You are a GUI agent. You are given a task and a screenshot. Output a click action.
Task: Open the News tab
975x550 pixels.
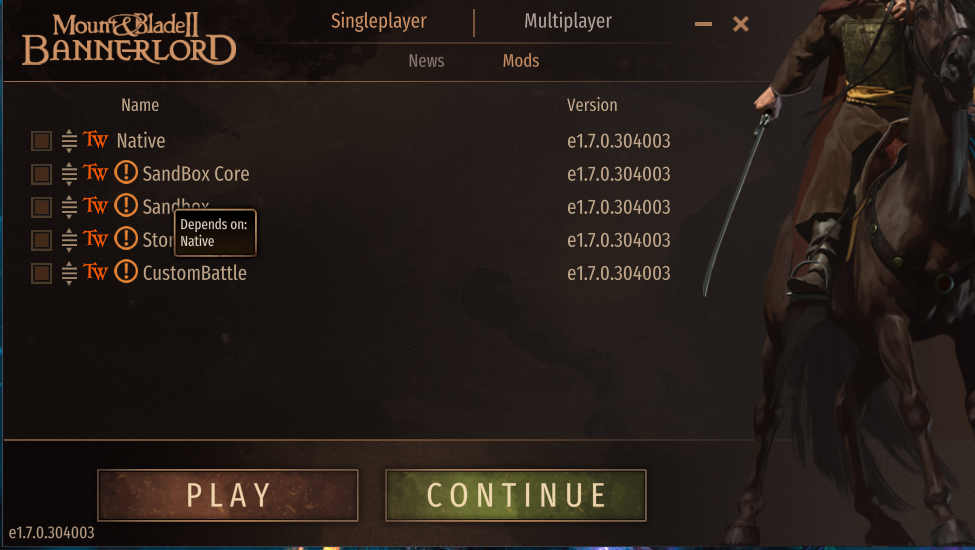click(426, 61)
